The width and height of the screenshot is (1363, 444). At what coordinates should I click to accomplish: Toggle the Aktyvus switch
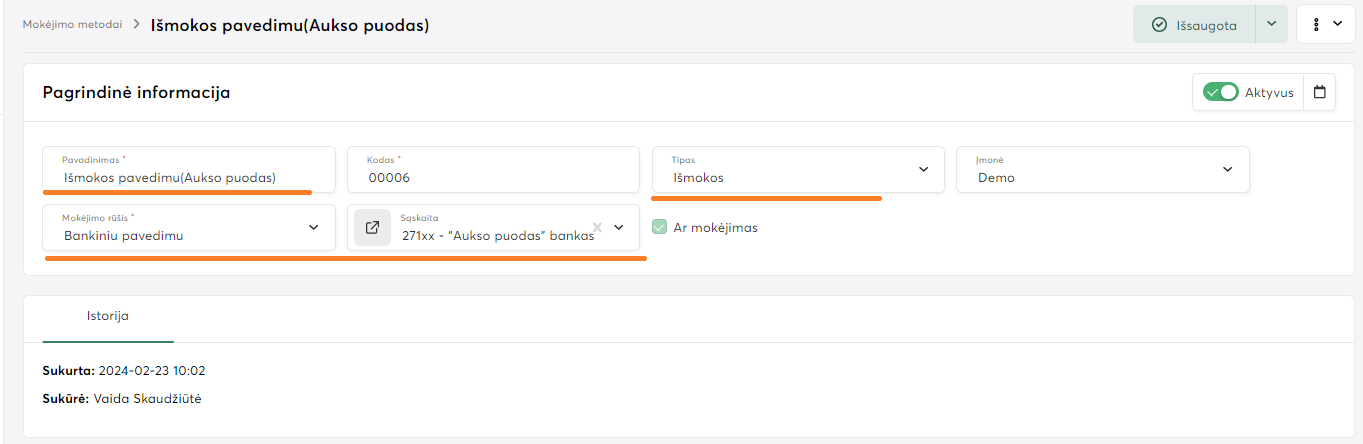[1221, 92]
